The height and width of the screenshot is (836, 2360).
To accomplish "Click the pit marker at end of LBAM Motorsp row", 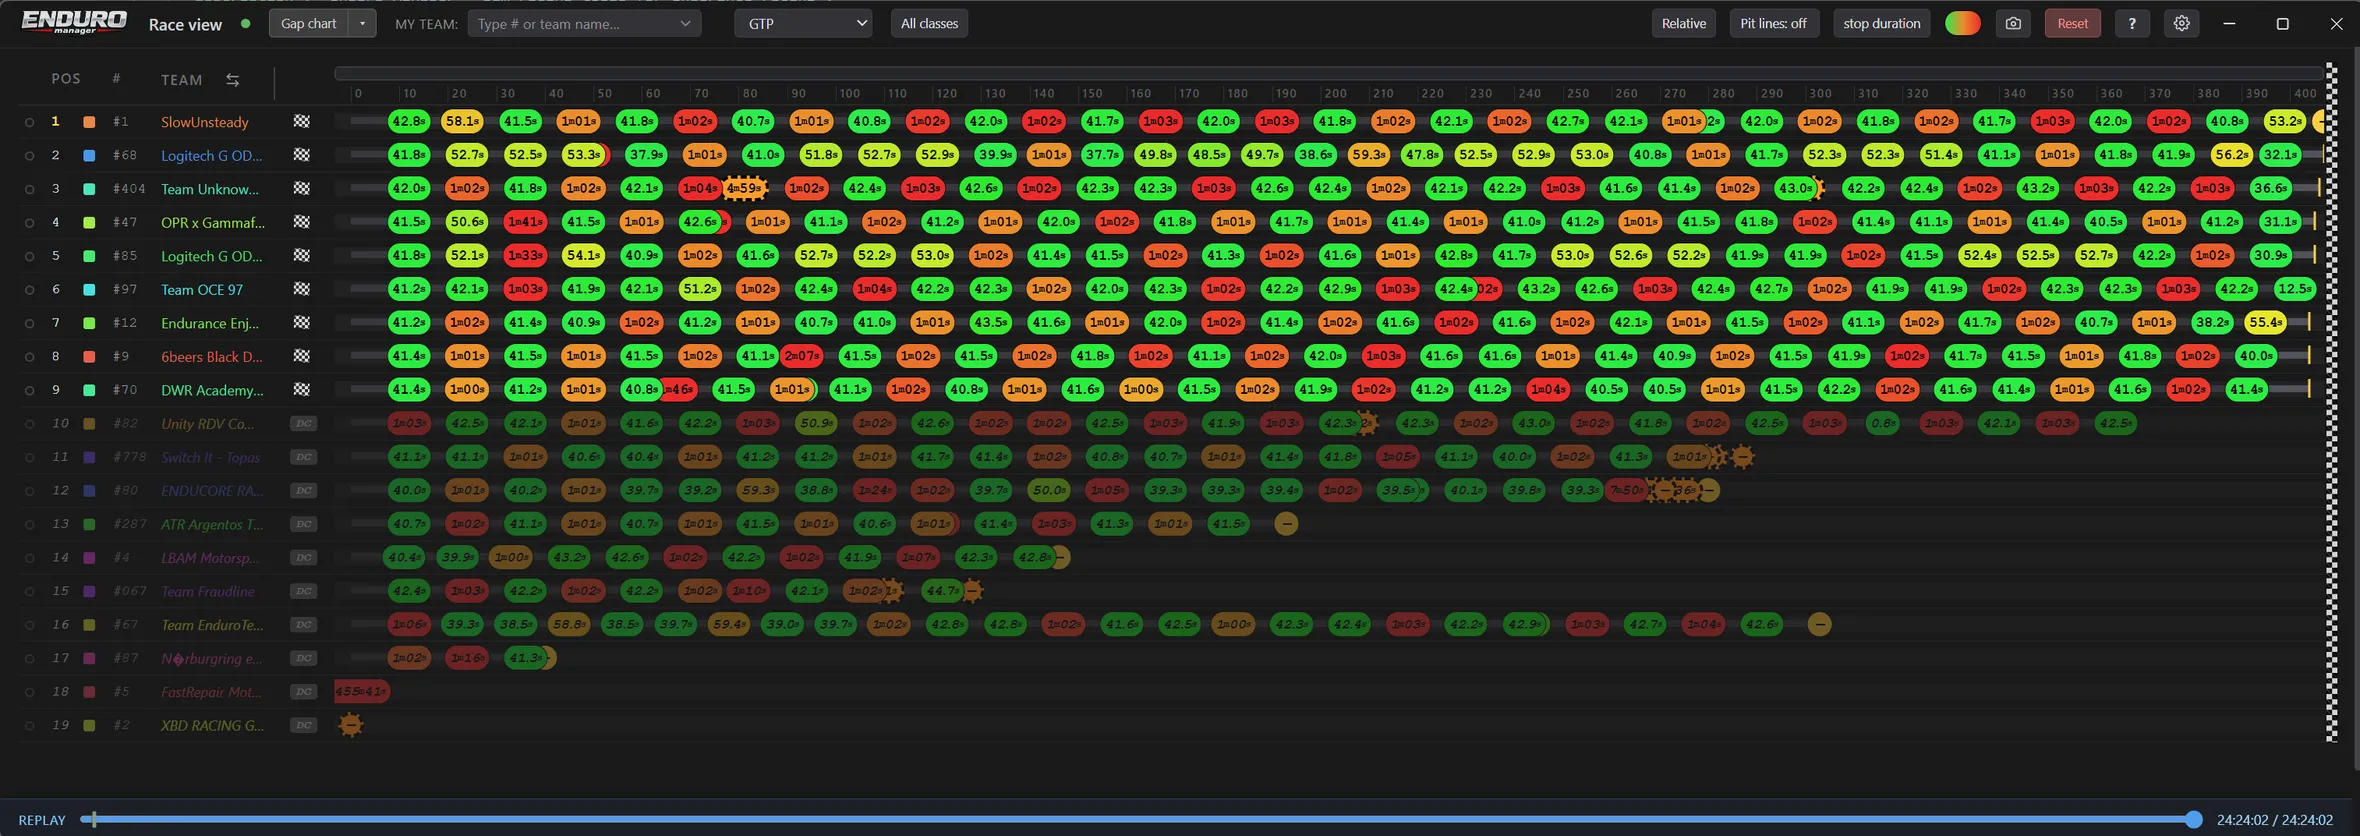I will click(x=1060, y=557).
